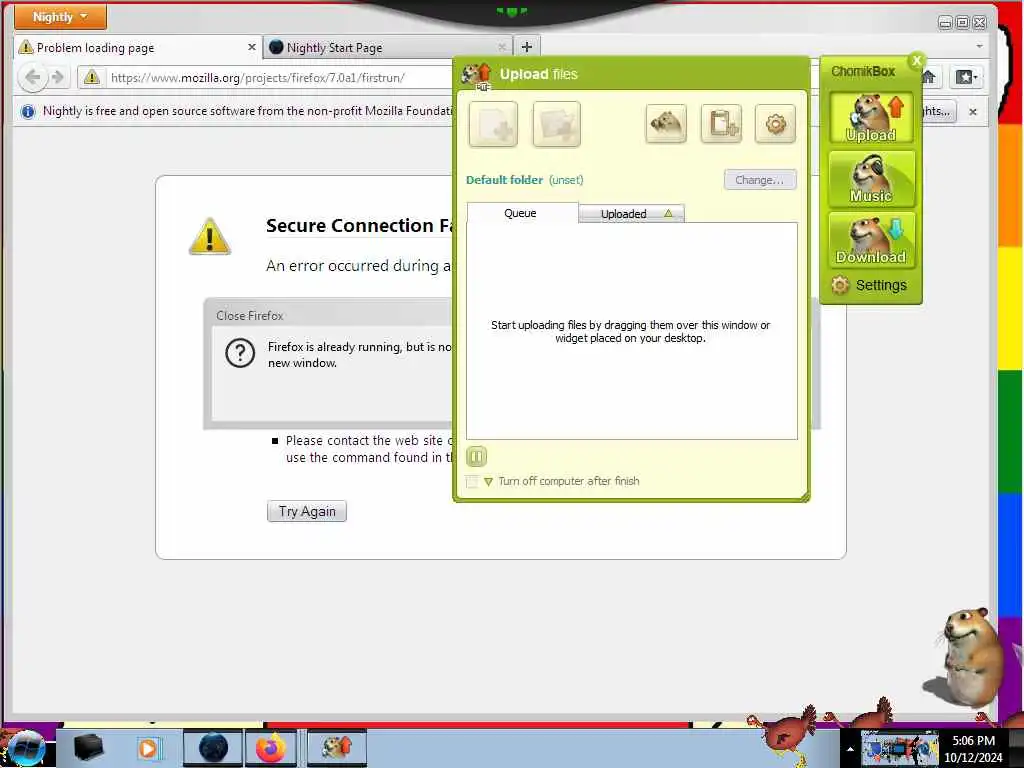1024x768 pixels.
Task: Select the Problem loading page tab
Action: [x=137, y=48]
